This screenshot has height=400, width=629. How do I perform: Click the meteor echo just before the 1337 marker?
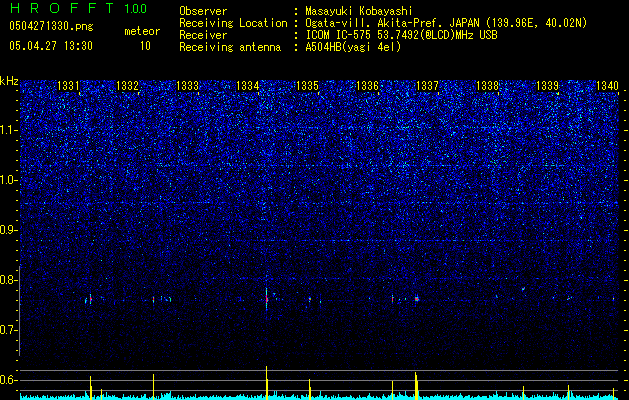(417, 298)
